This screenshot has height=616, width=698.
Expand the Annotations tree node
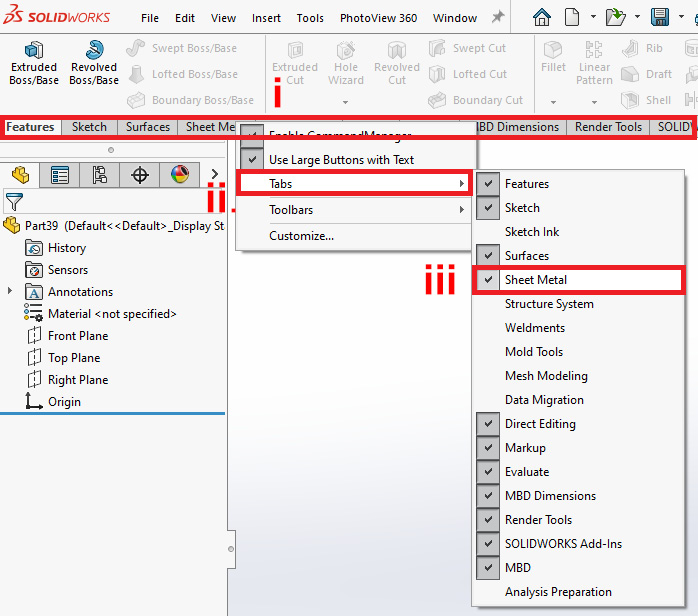point(10,291)
